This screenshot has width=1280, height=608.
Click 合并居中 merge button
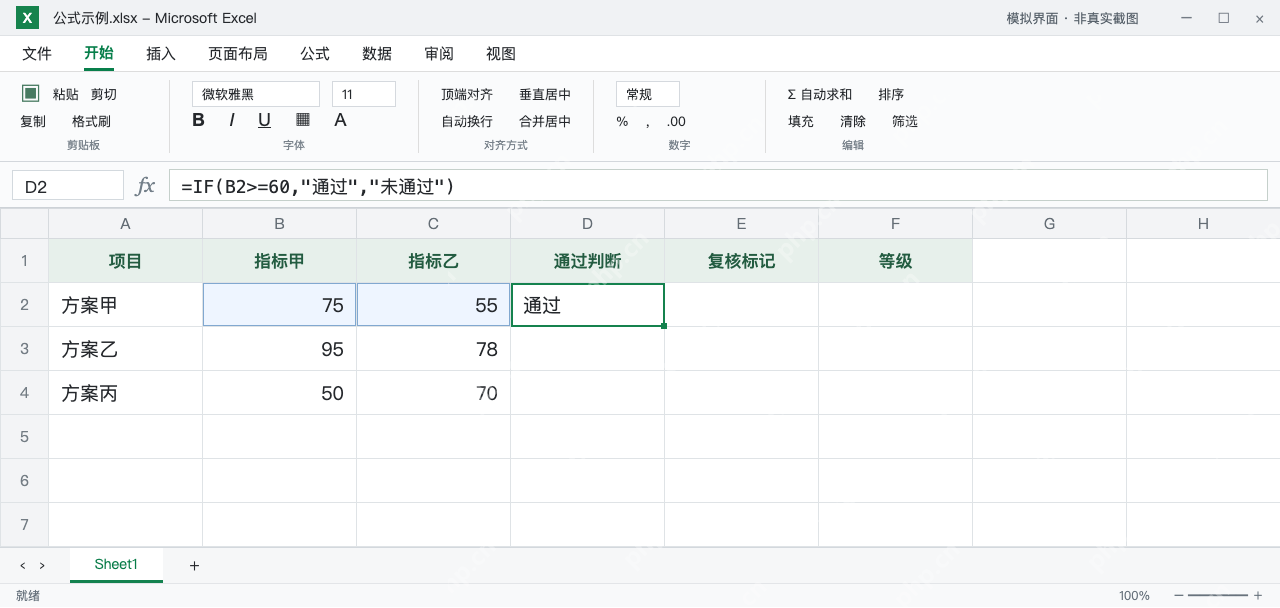(545, 122)
